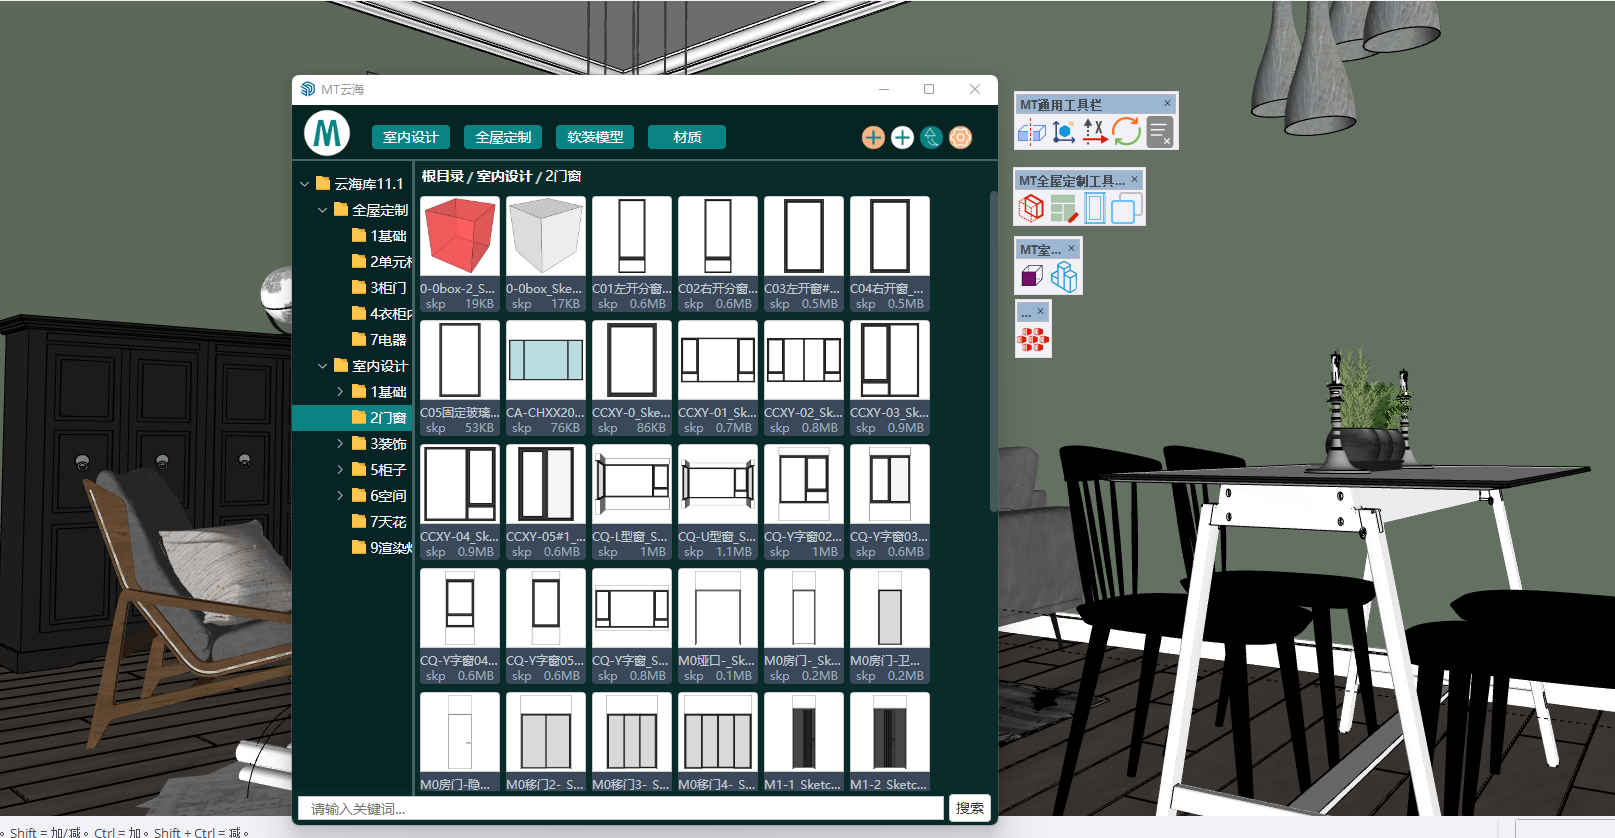Select the 7天花 folder in tree
This screenshot has height=838, width=1615.
click(x=387, y=522)
